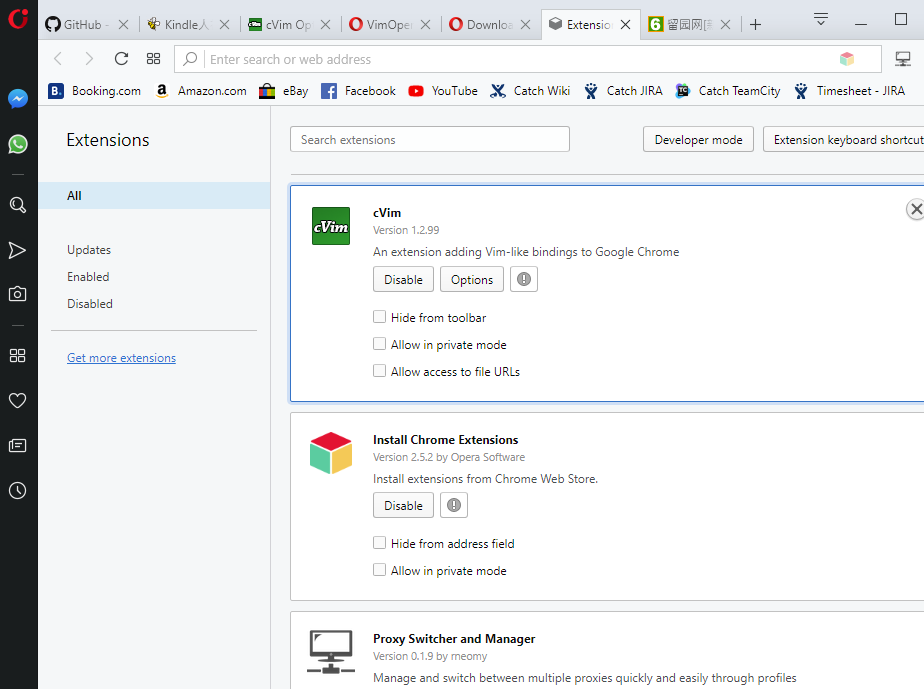Close the cVim Options tab
This screenshot has width=924, height=689.
tap(325, 24)
